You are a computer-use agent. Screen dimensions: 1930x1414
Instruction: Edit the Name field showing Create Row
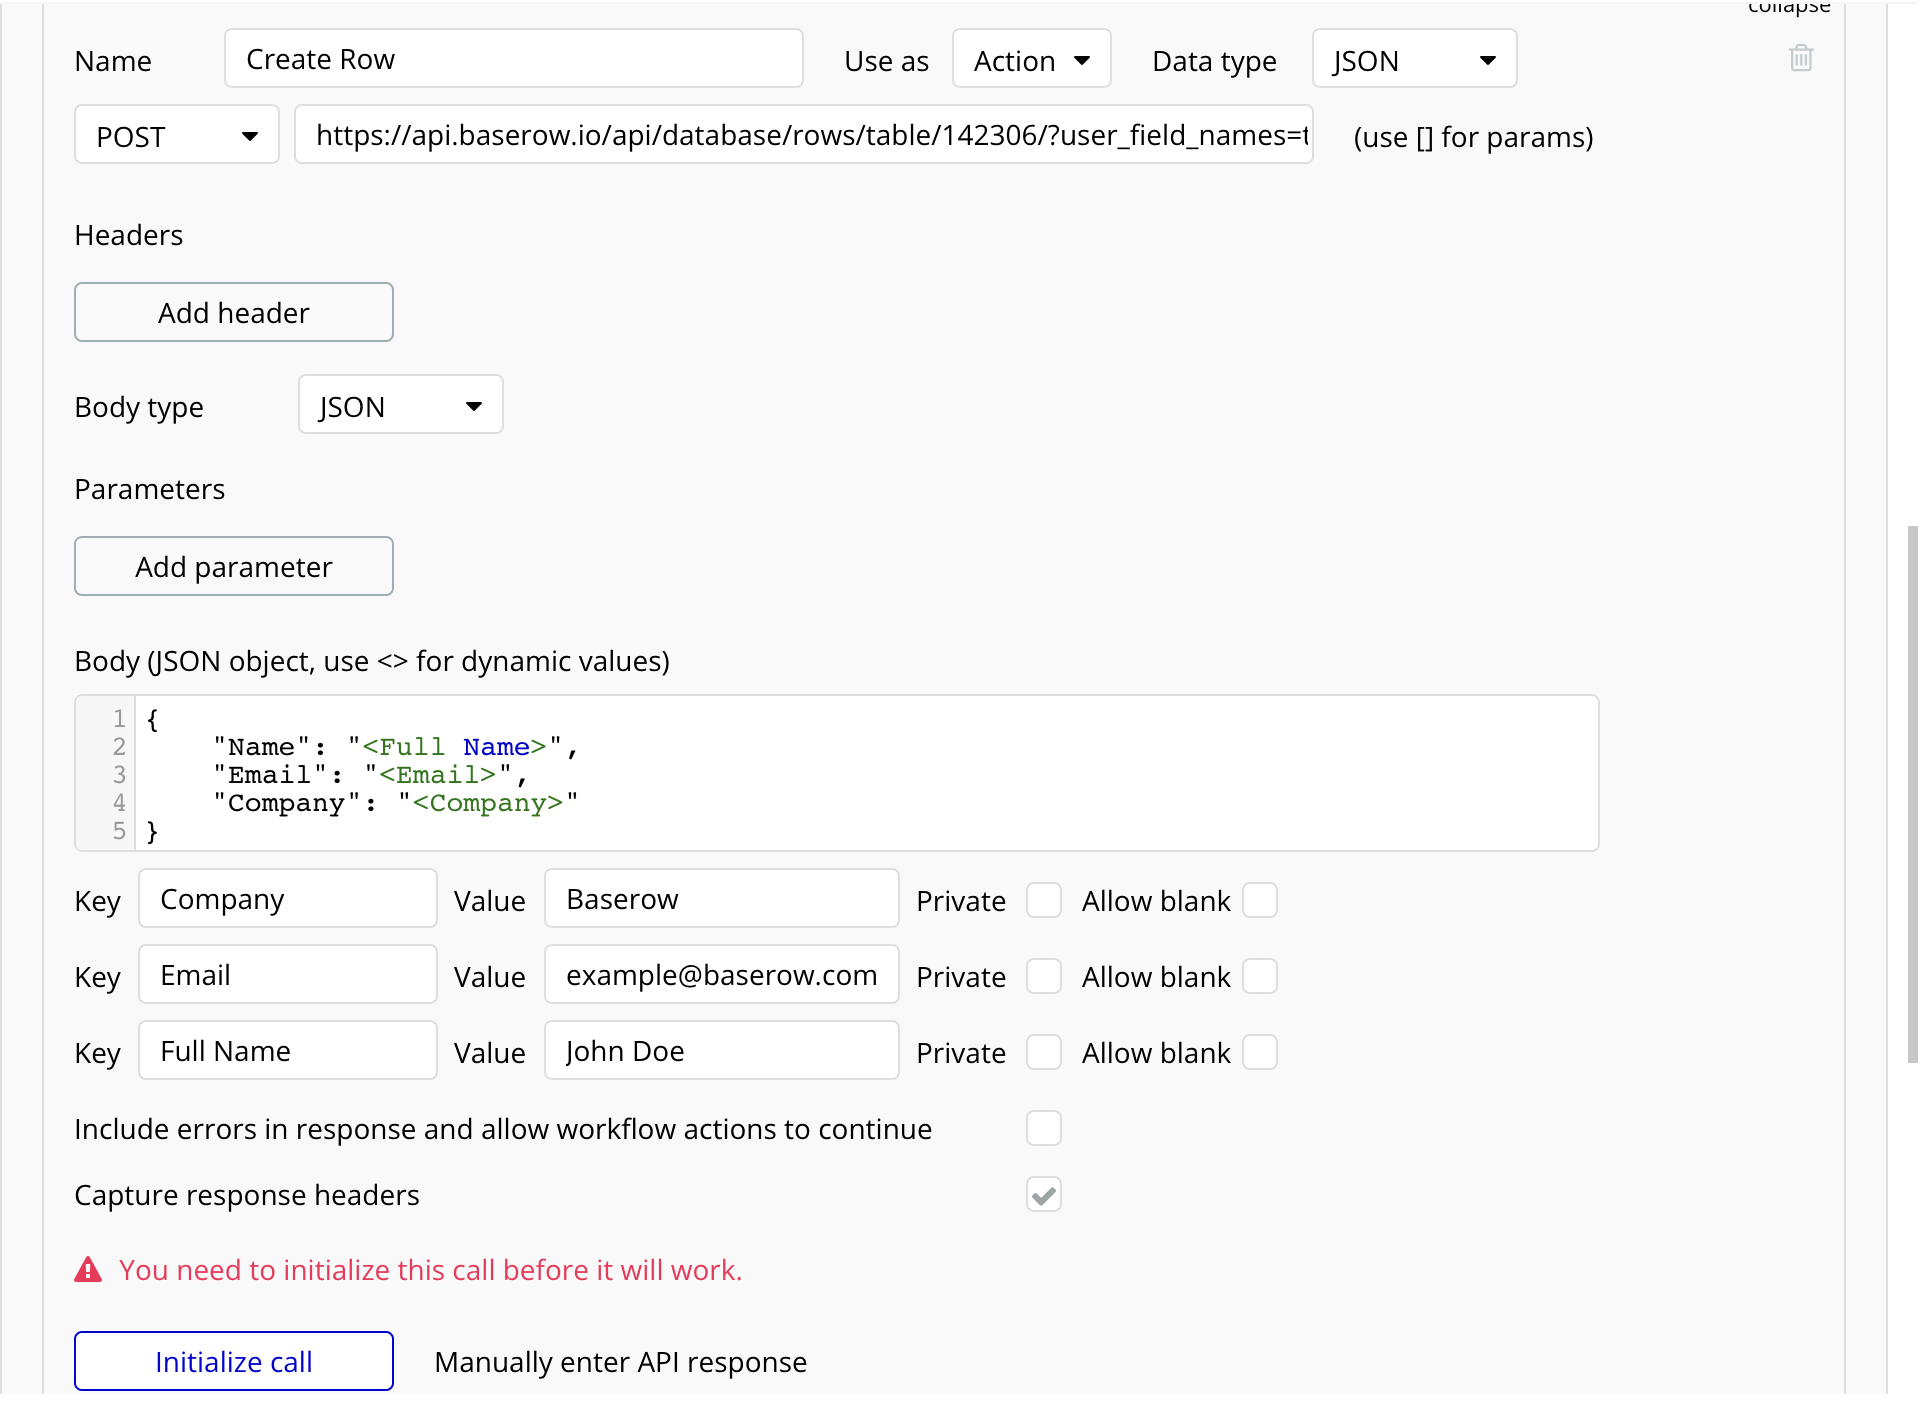(513, 58)
